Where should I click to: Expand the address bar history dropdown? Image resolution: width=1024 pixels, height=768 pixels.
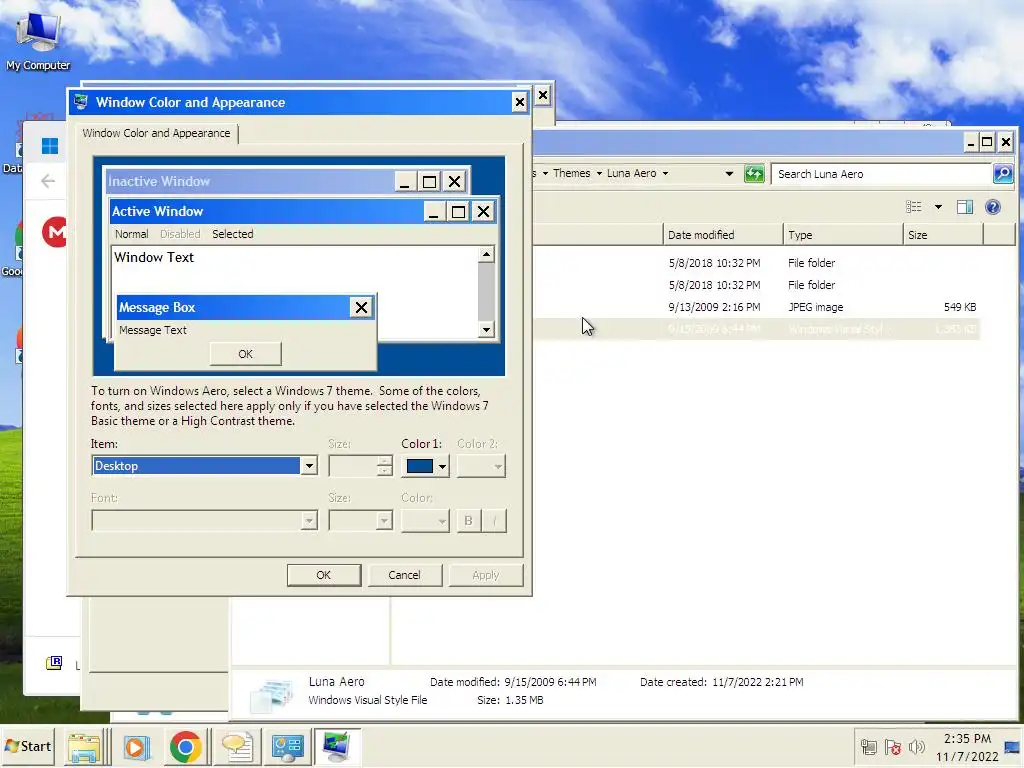pos(729,174)
